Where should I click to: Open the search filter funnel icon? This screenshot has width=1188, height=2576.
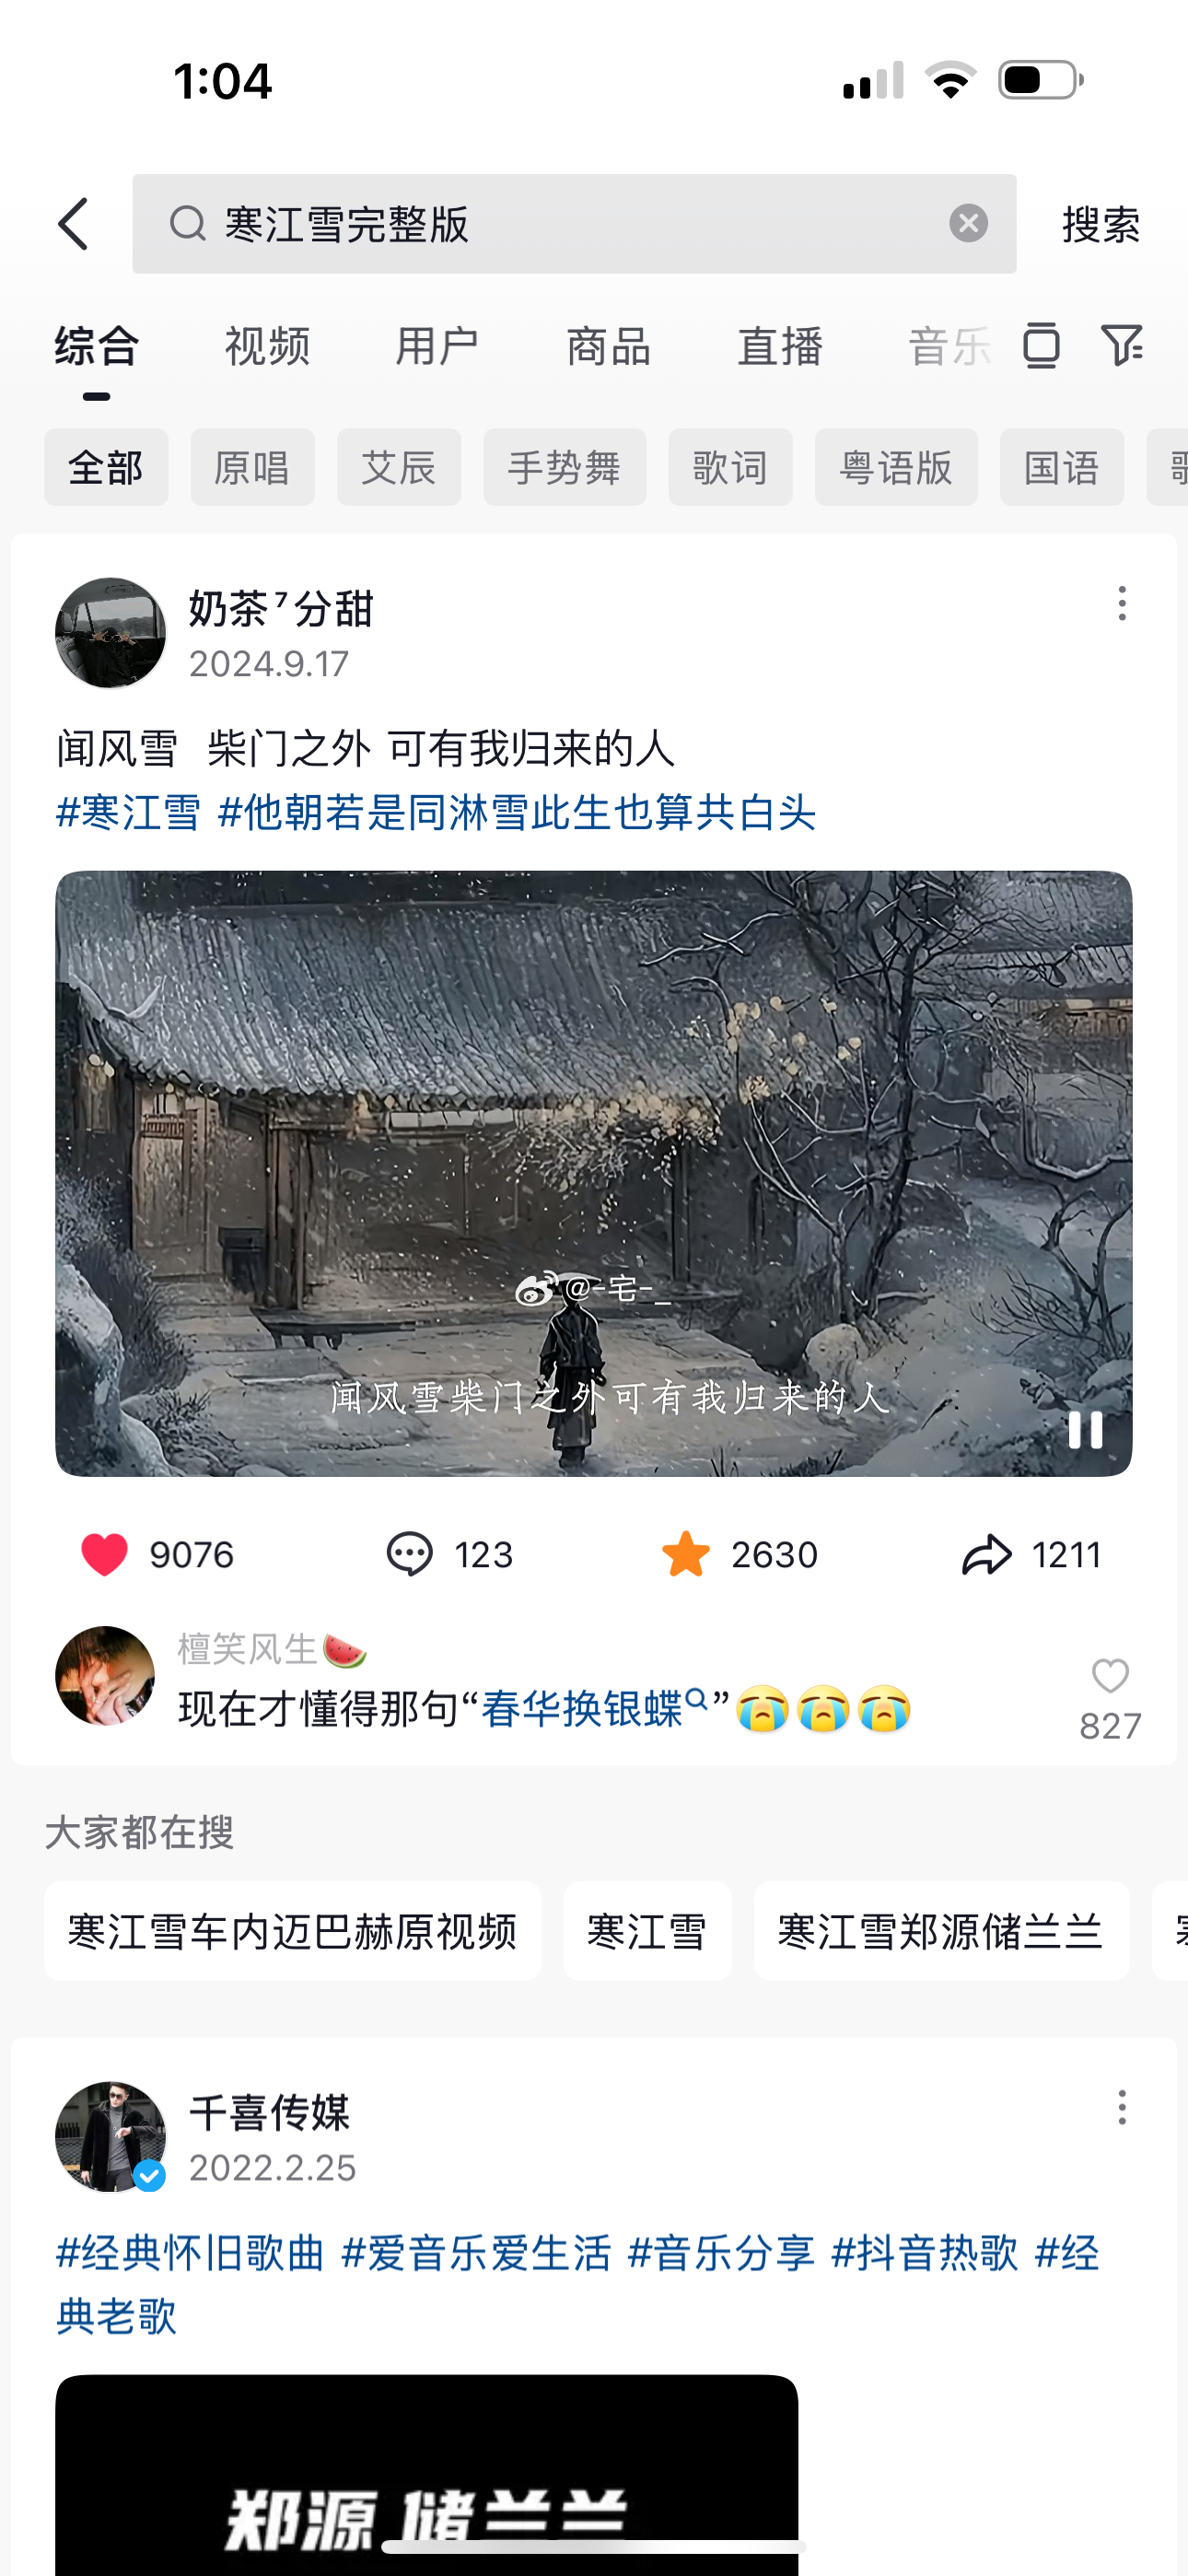1122,346
